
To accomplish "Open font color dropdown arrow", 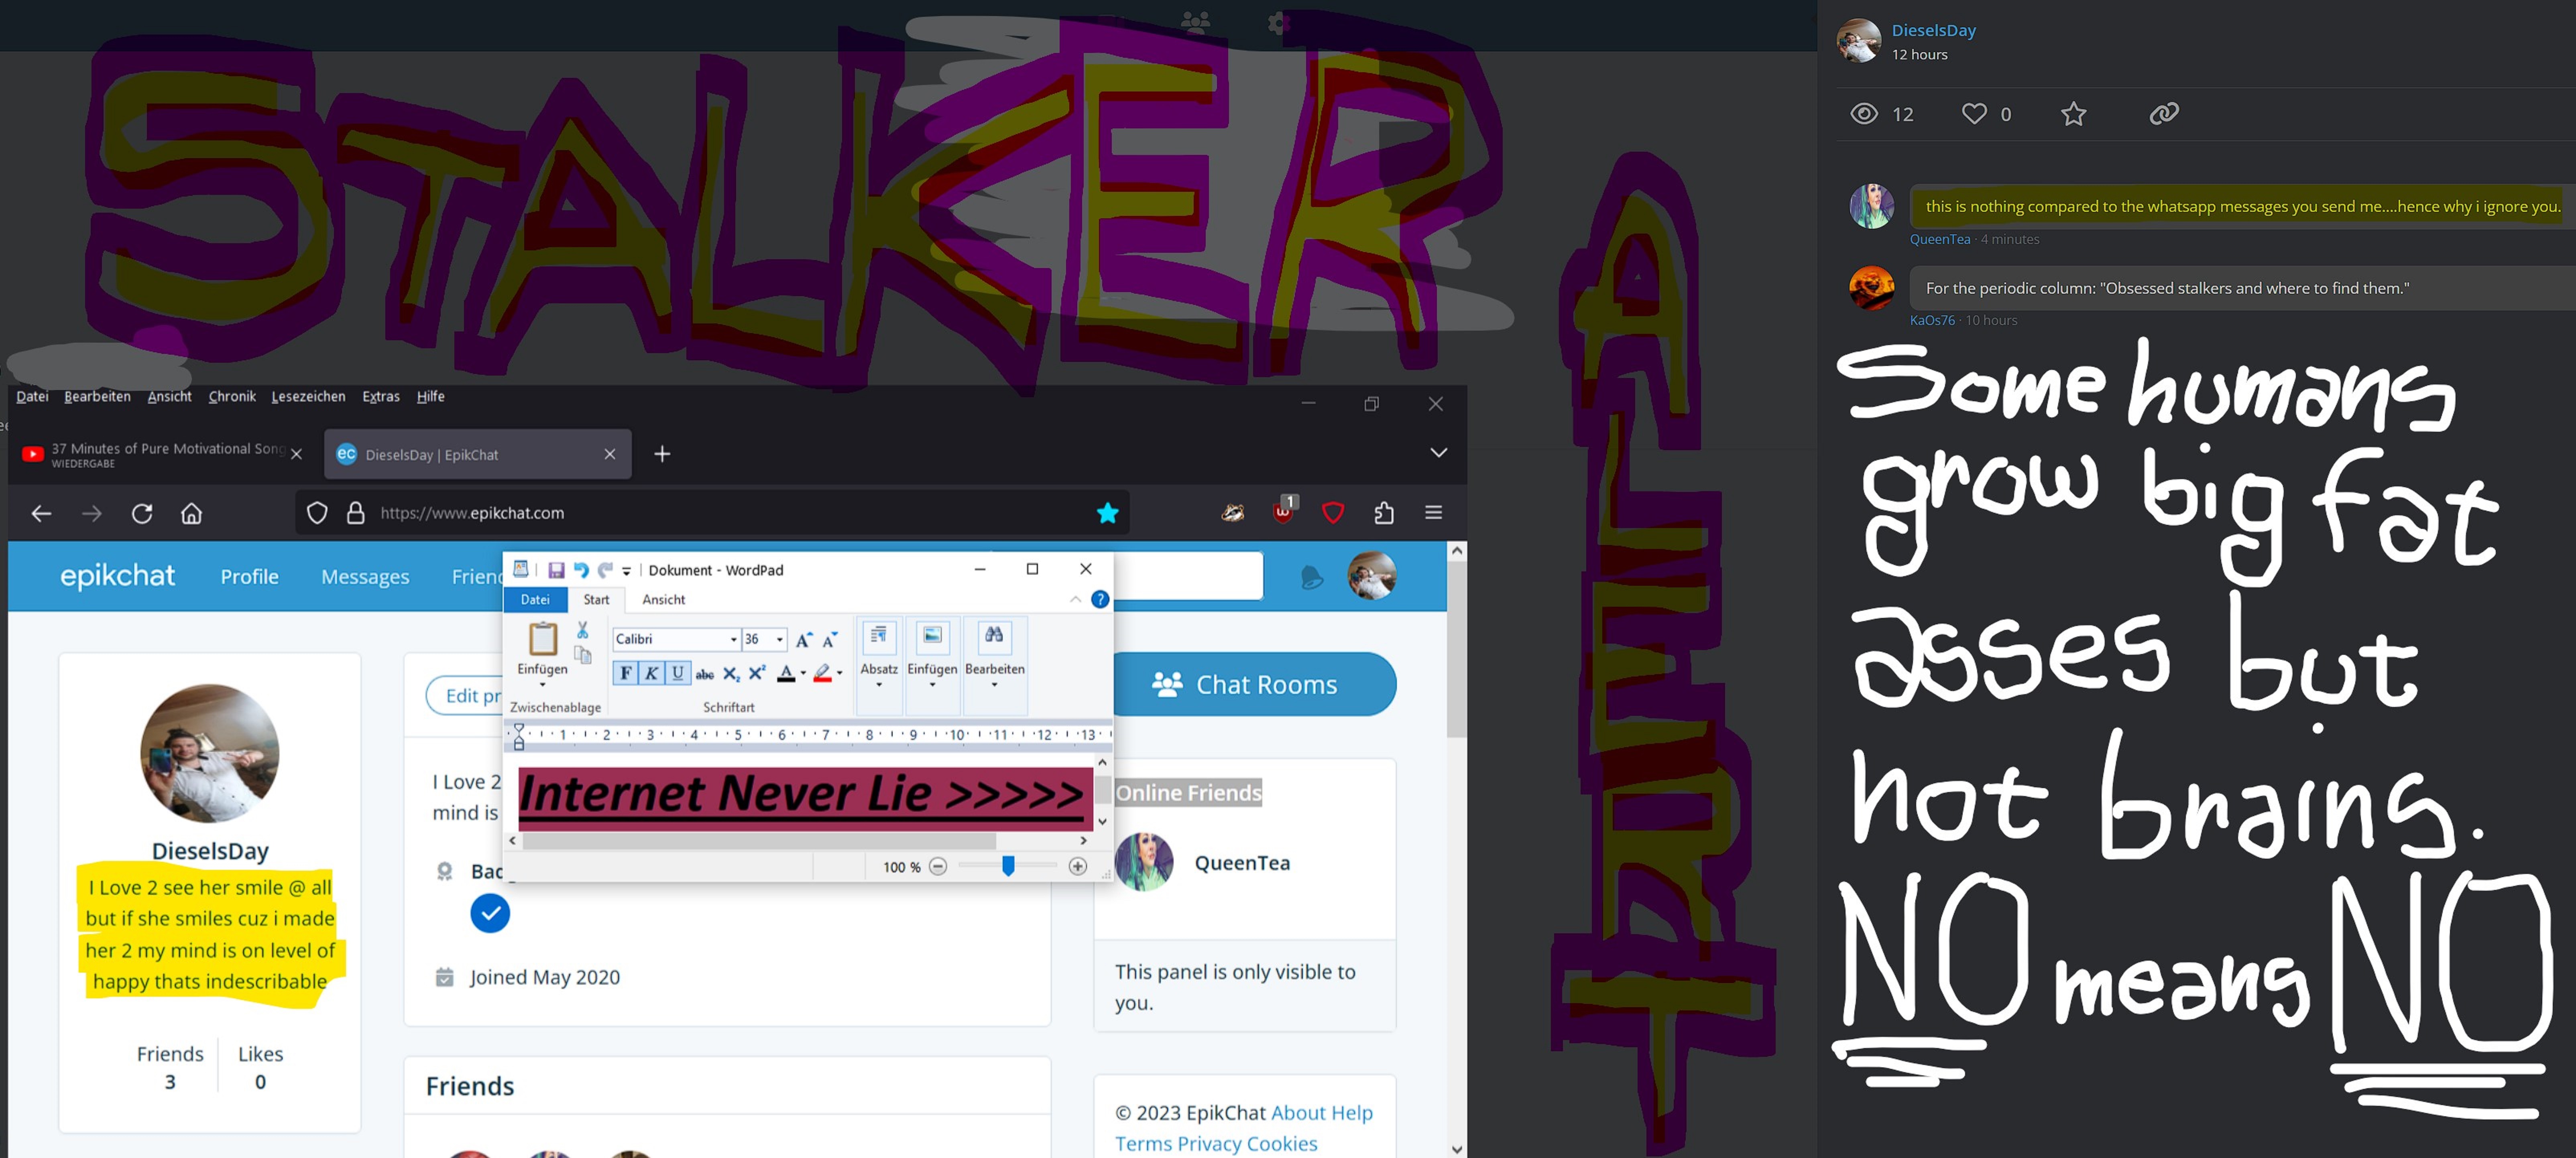I will coord(803,673).
